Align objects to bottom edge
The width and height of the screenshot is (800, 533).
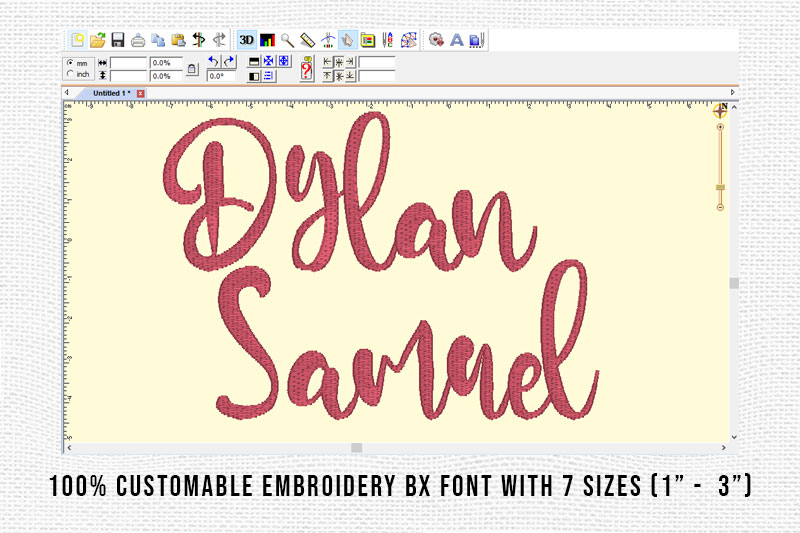350,76
